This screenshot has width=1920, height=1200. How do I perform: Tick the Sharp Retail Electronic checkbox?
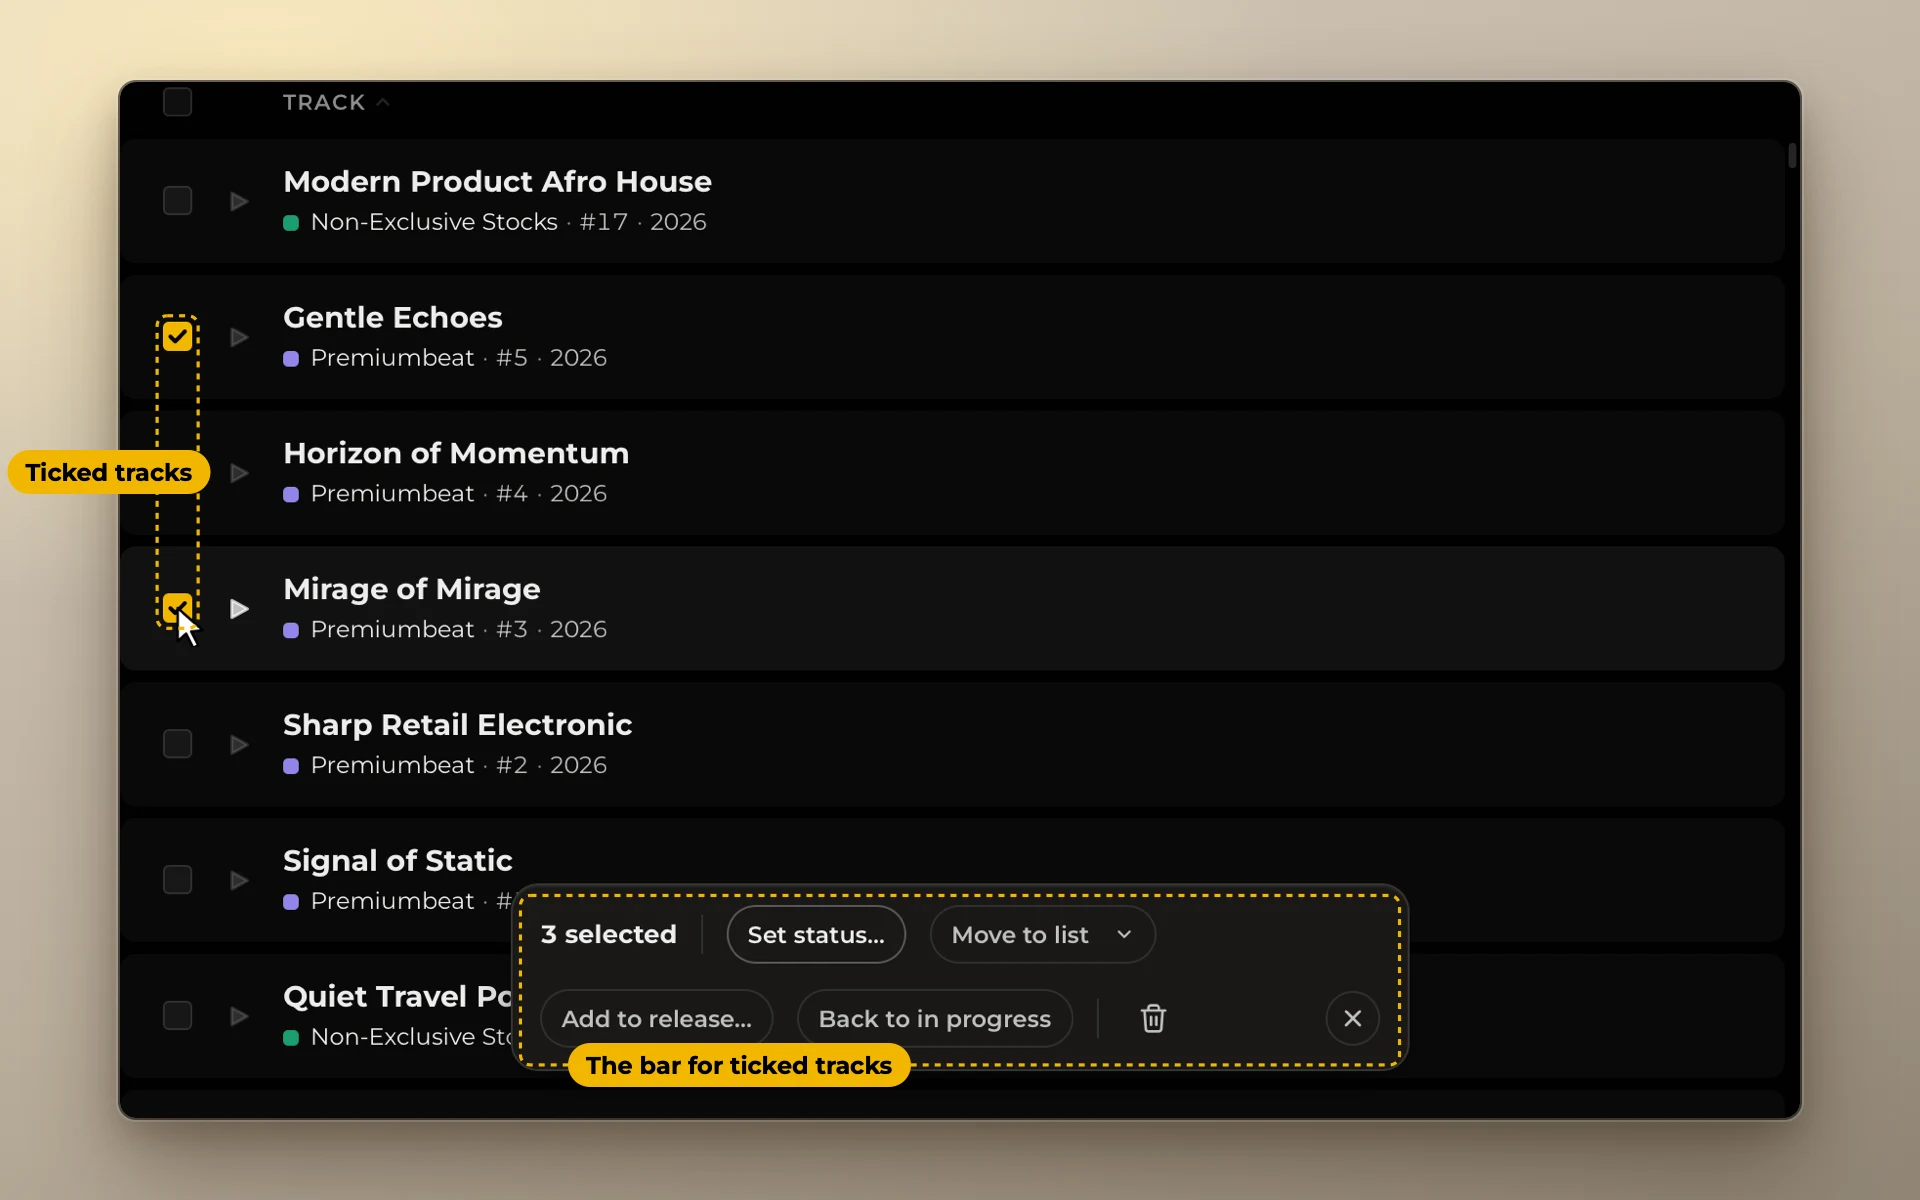pos(177,744)
